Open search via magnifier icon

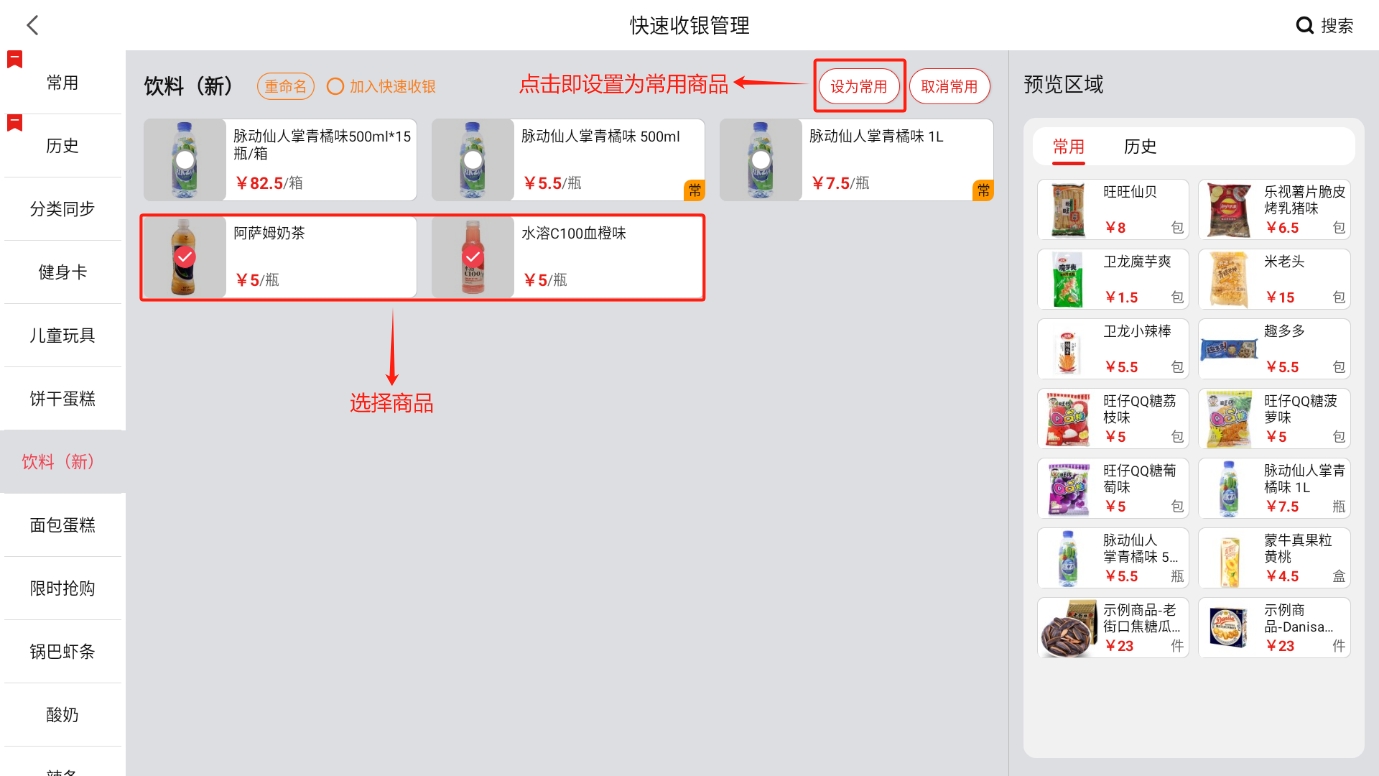coord(1305,26)
